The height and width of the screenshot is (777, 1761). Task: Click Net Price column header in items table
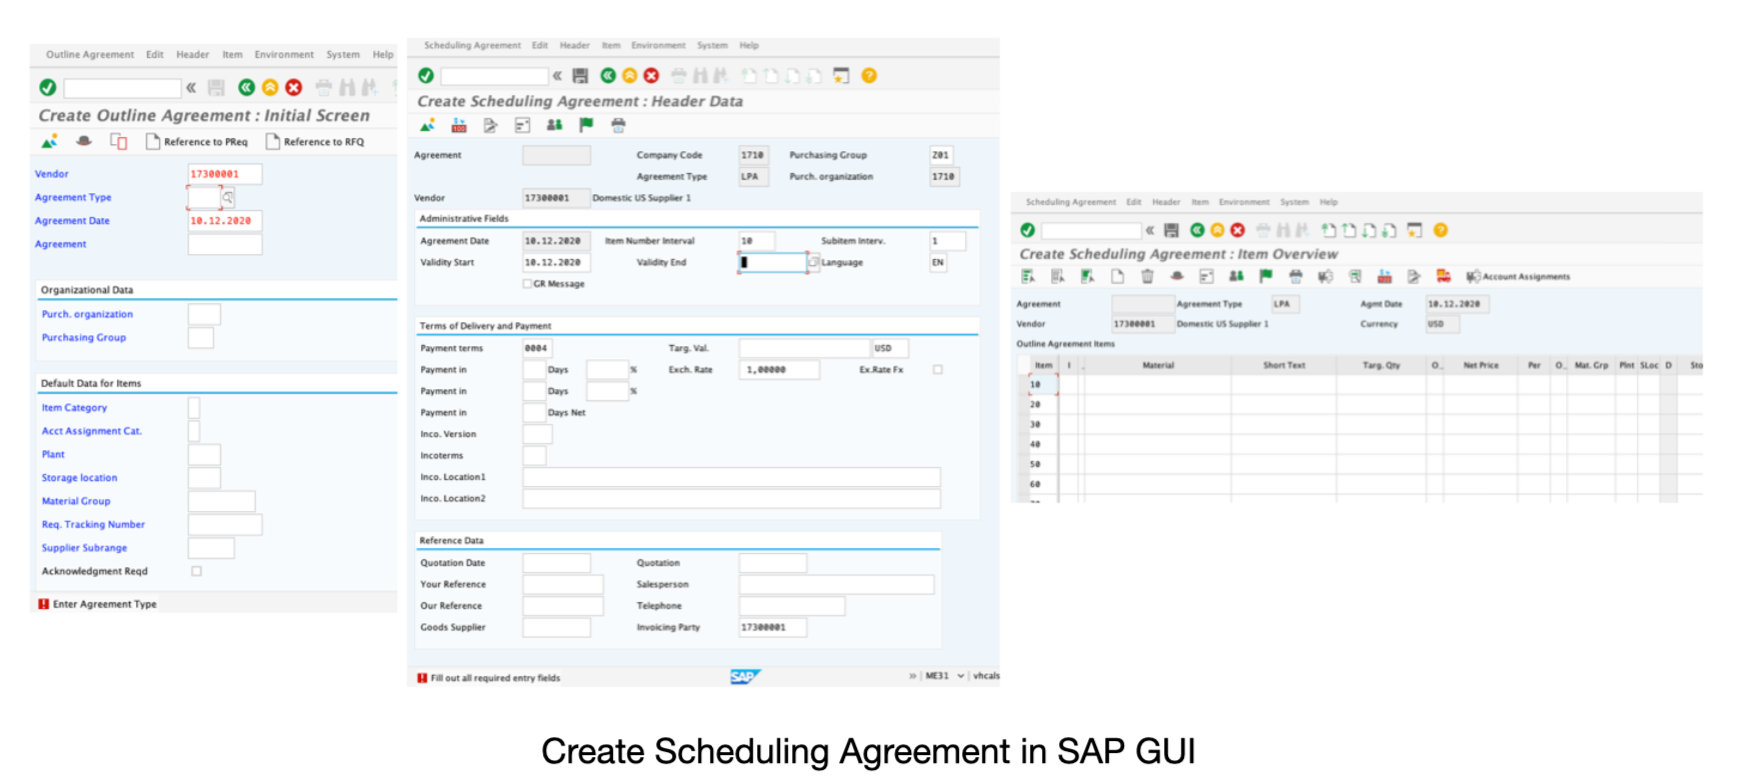tap(1481, 365)
